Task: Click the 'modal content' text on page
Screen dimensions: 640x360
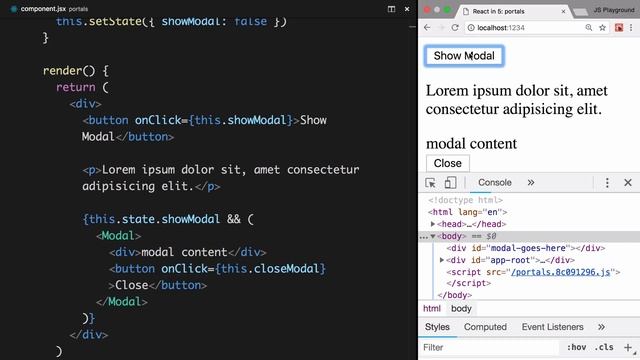Action: coord(471,144)
